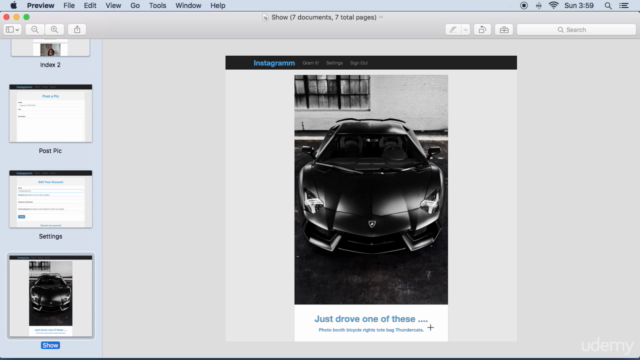
Task: Open the Edit menu
Action: tap(90, 5)
